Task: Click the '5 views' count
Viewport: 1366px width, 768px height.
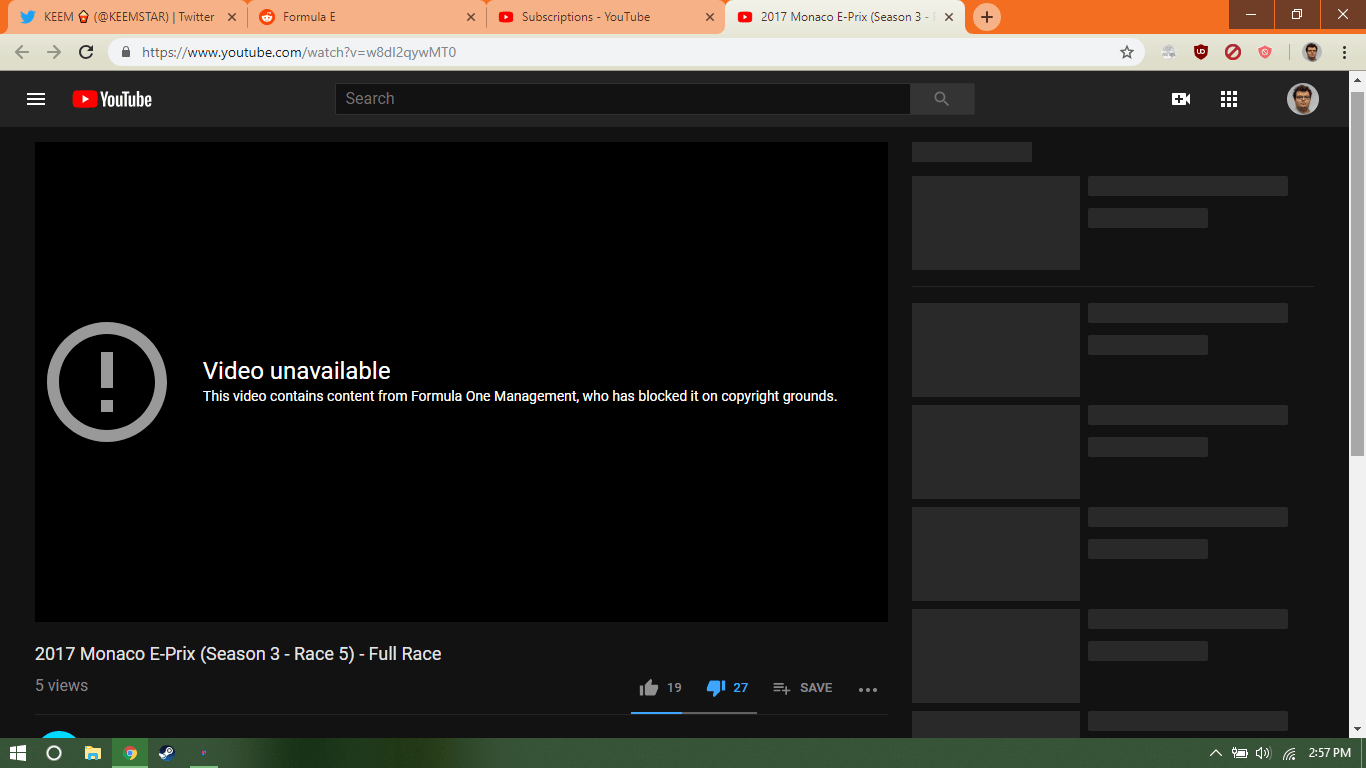Action: pyautogui.click(x=62, y=686)
